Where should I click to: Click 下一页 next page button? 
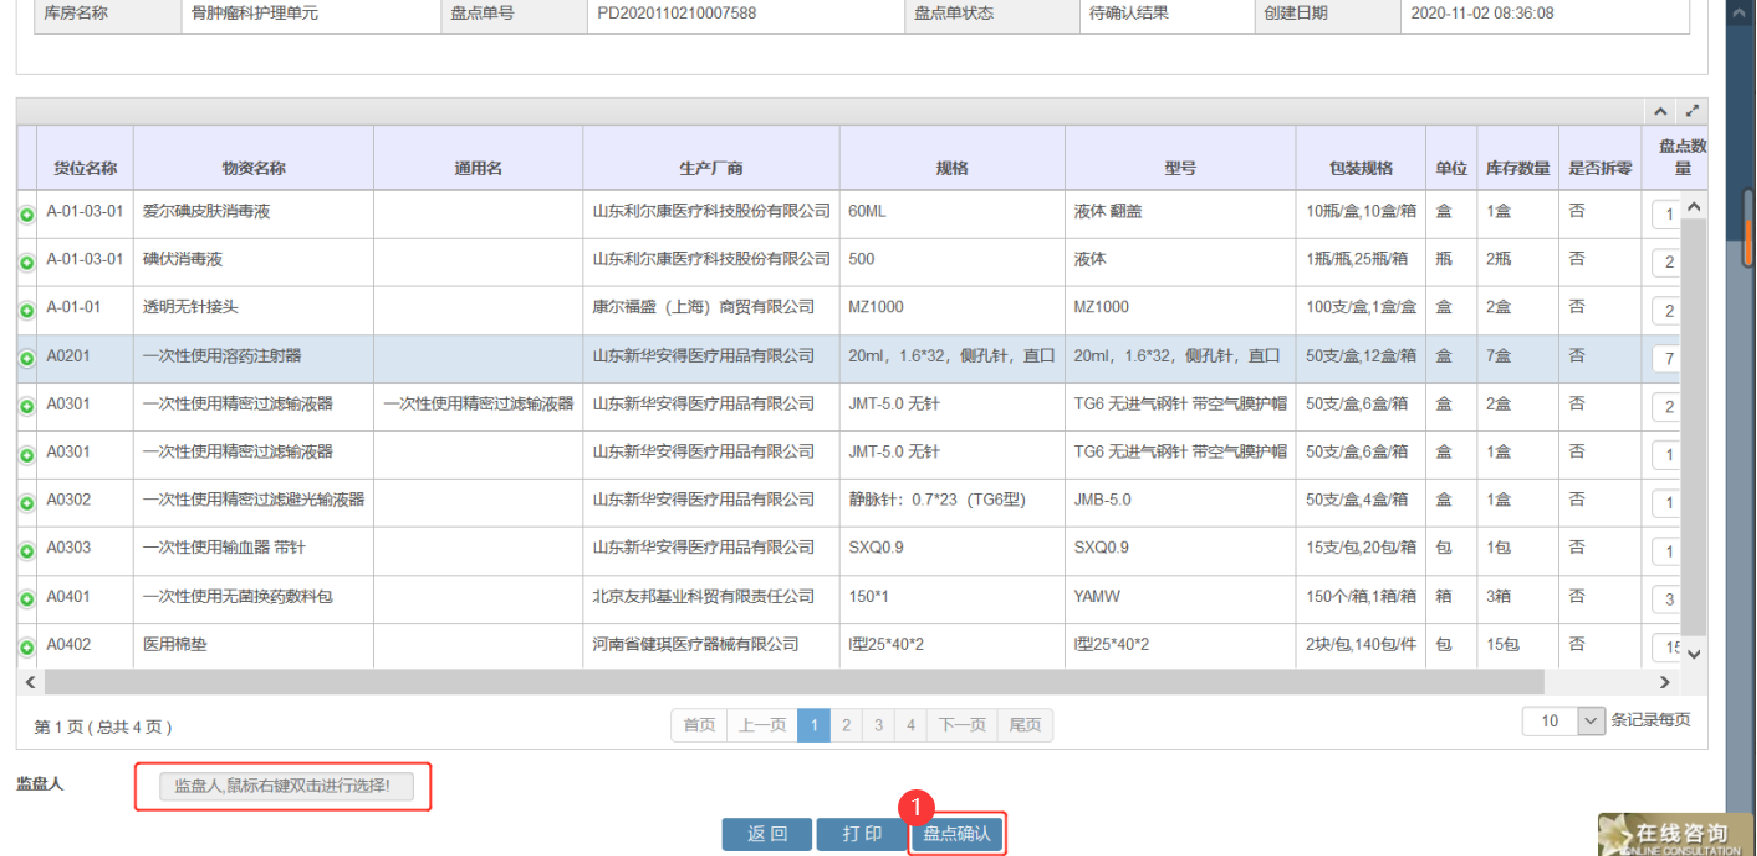pyautogui.click(x=962, y=725)
